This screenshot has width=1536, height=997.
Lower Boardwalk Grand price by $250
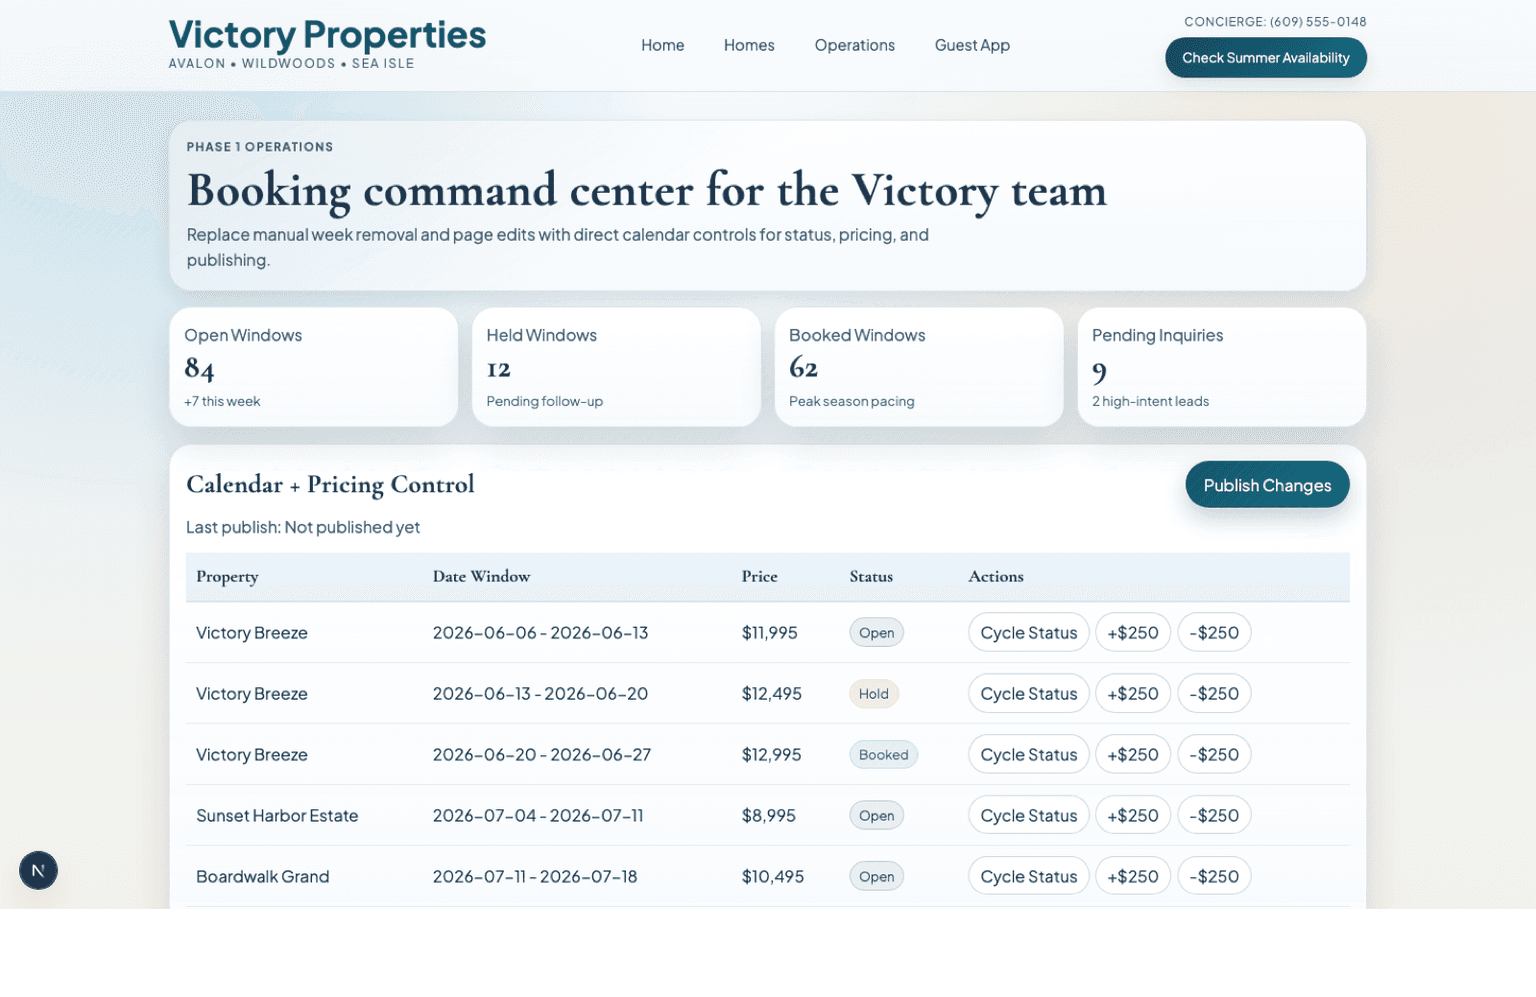pyautogui.click(x=1213, y=877)
